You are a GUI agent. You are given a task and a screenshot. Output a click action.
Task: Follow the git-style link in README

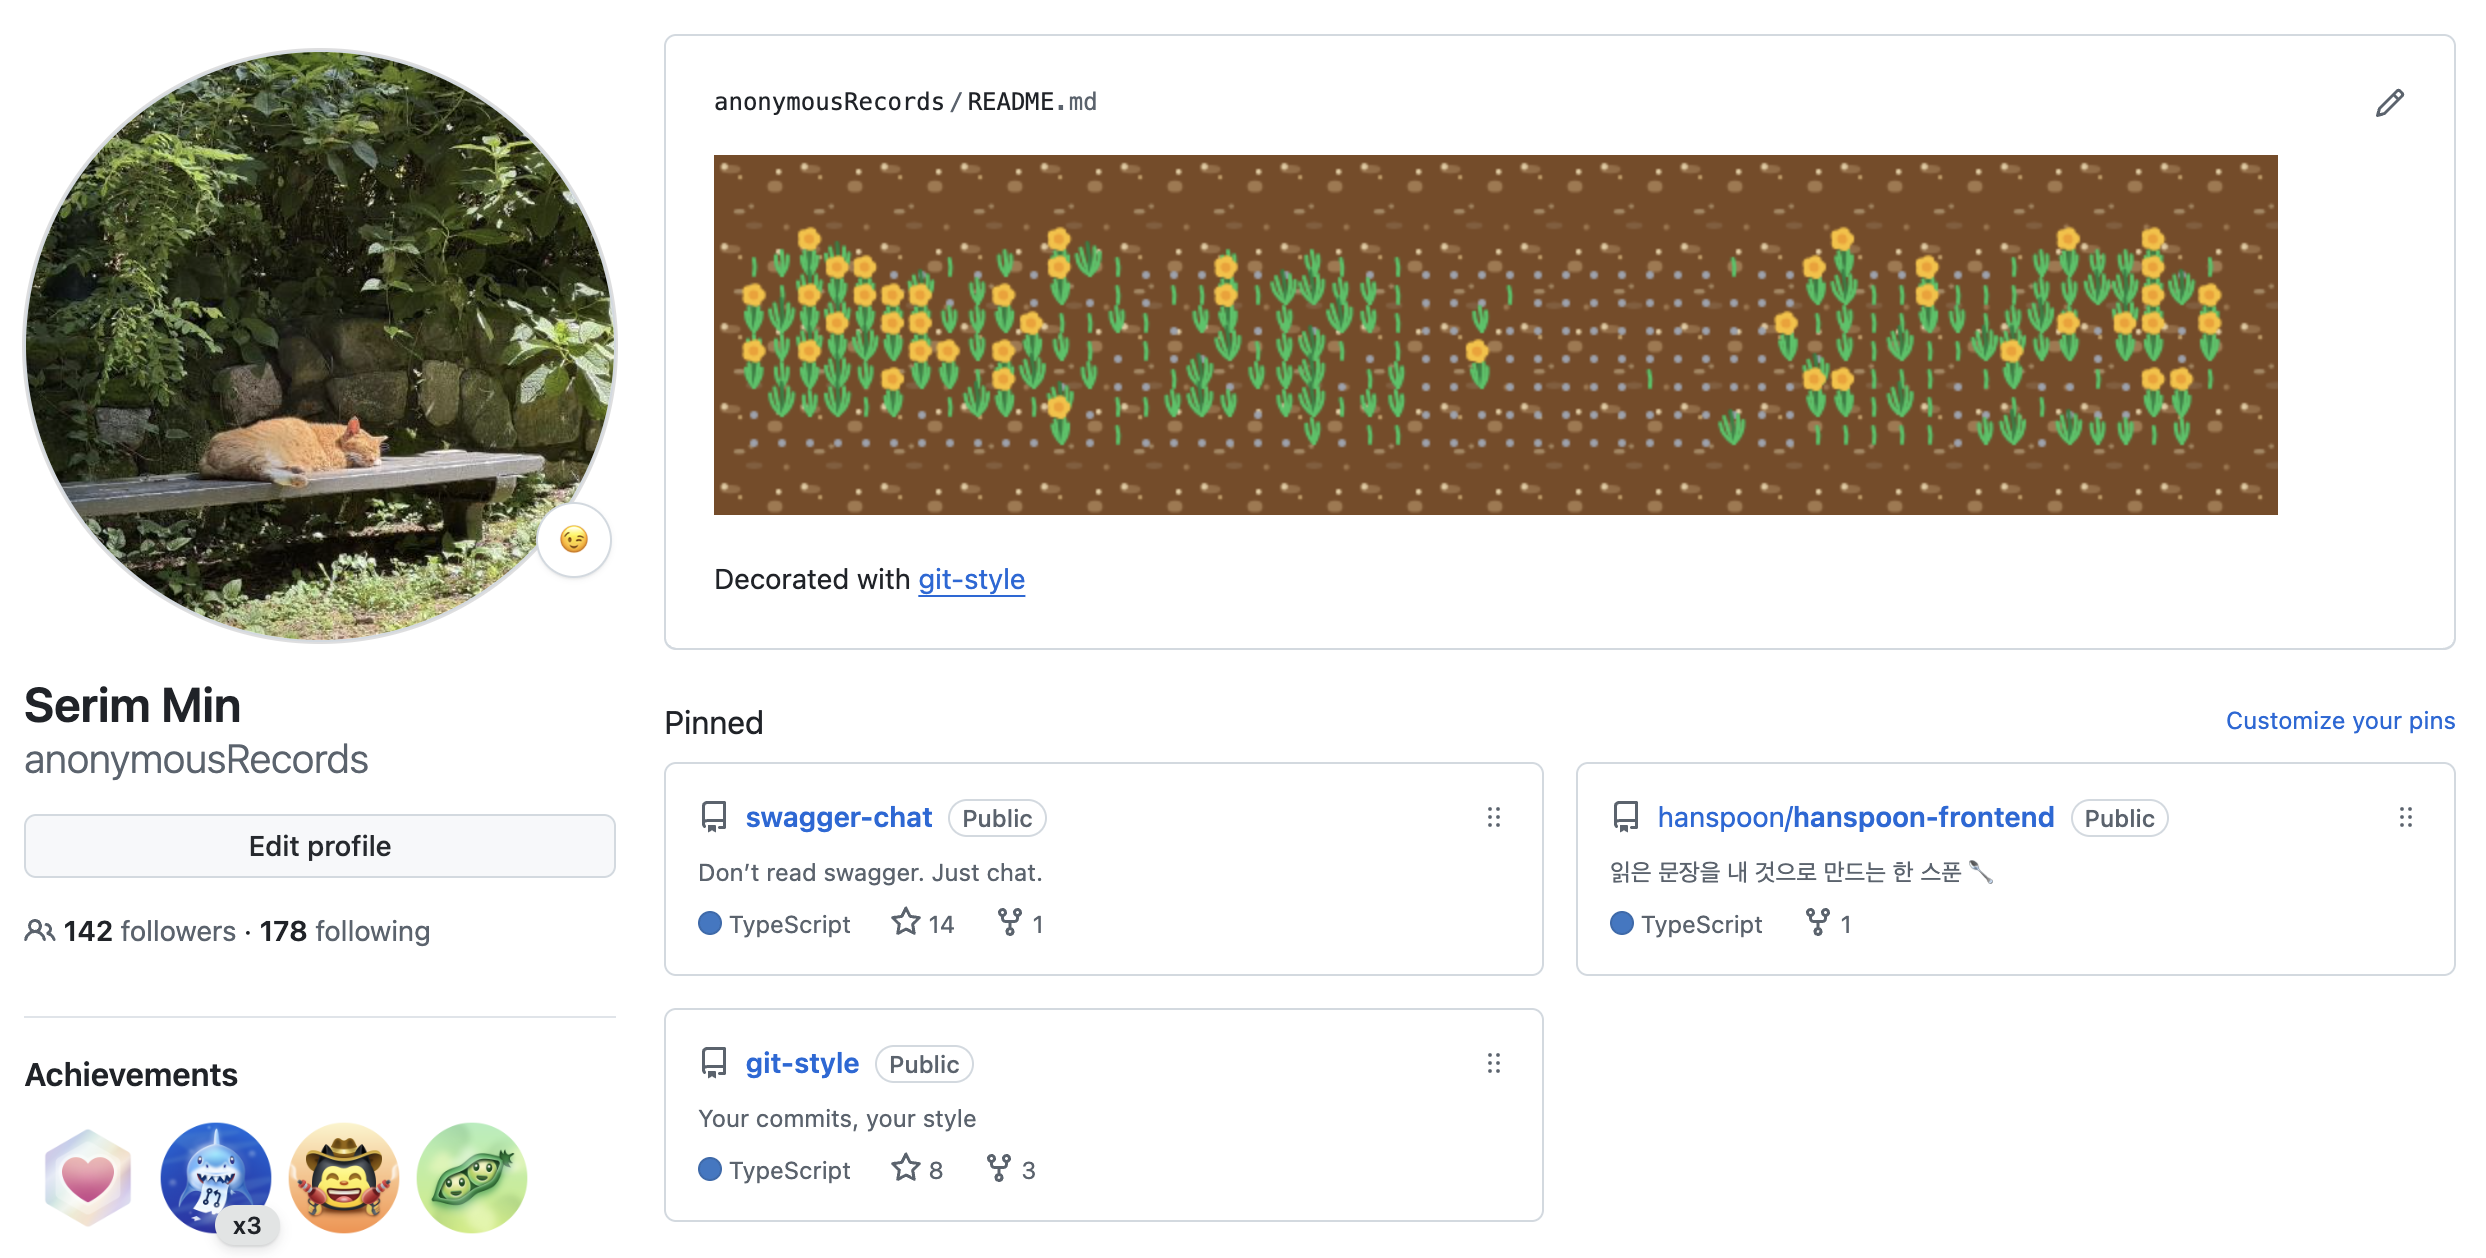[971, 579]
